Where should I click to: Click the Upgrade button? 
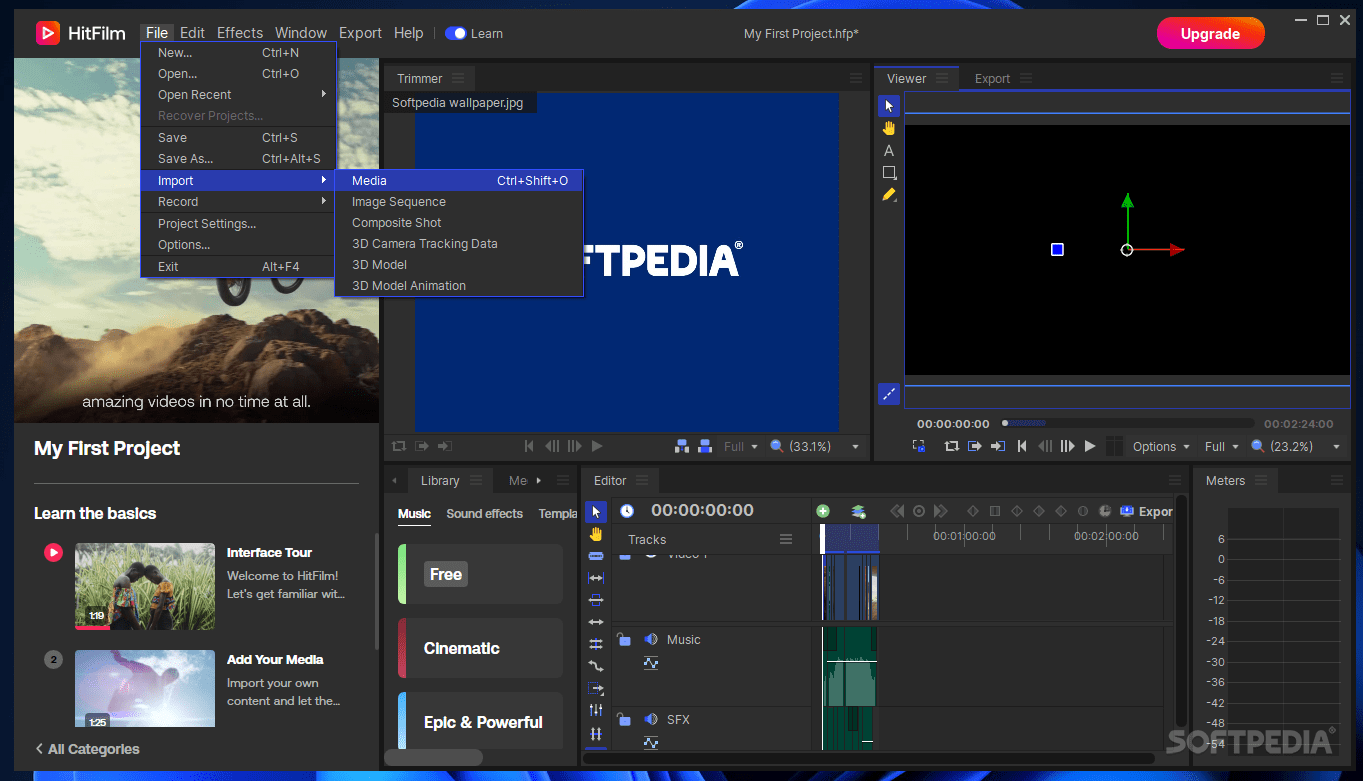[1210, 33]
